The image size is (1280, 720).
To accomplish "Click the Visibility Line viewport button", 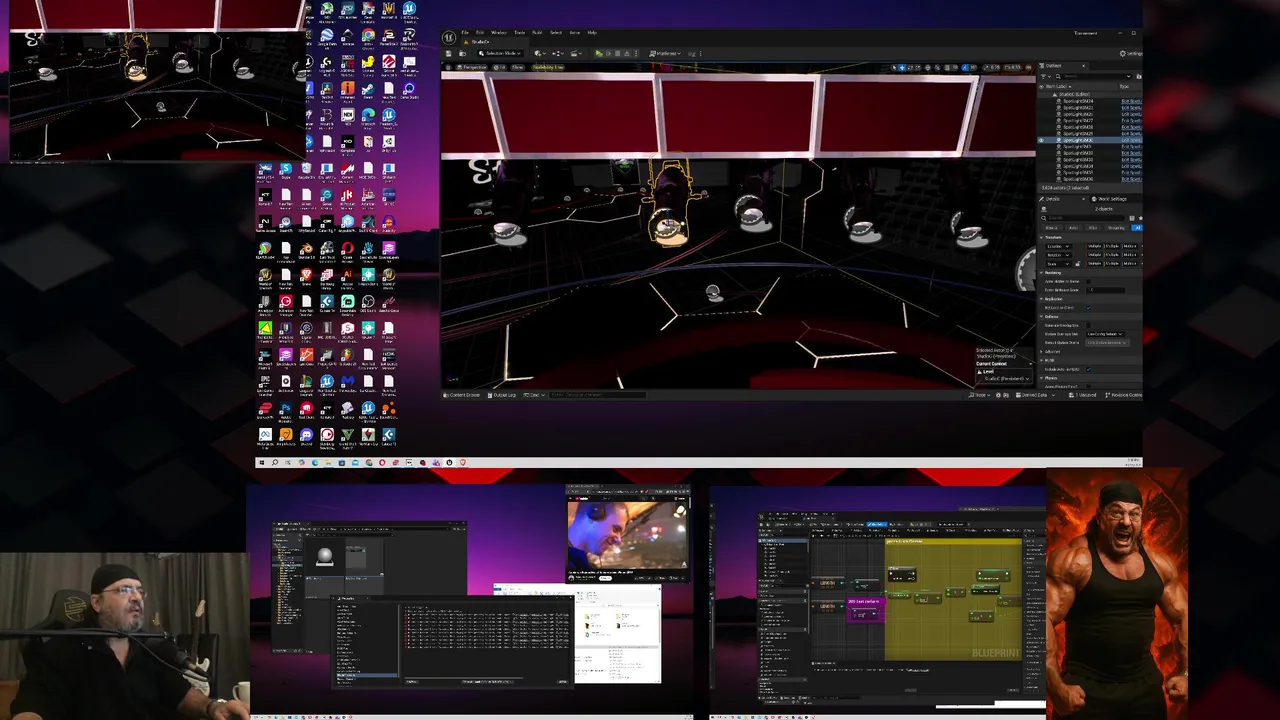I will pos(548,67).
